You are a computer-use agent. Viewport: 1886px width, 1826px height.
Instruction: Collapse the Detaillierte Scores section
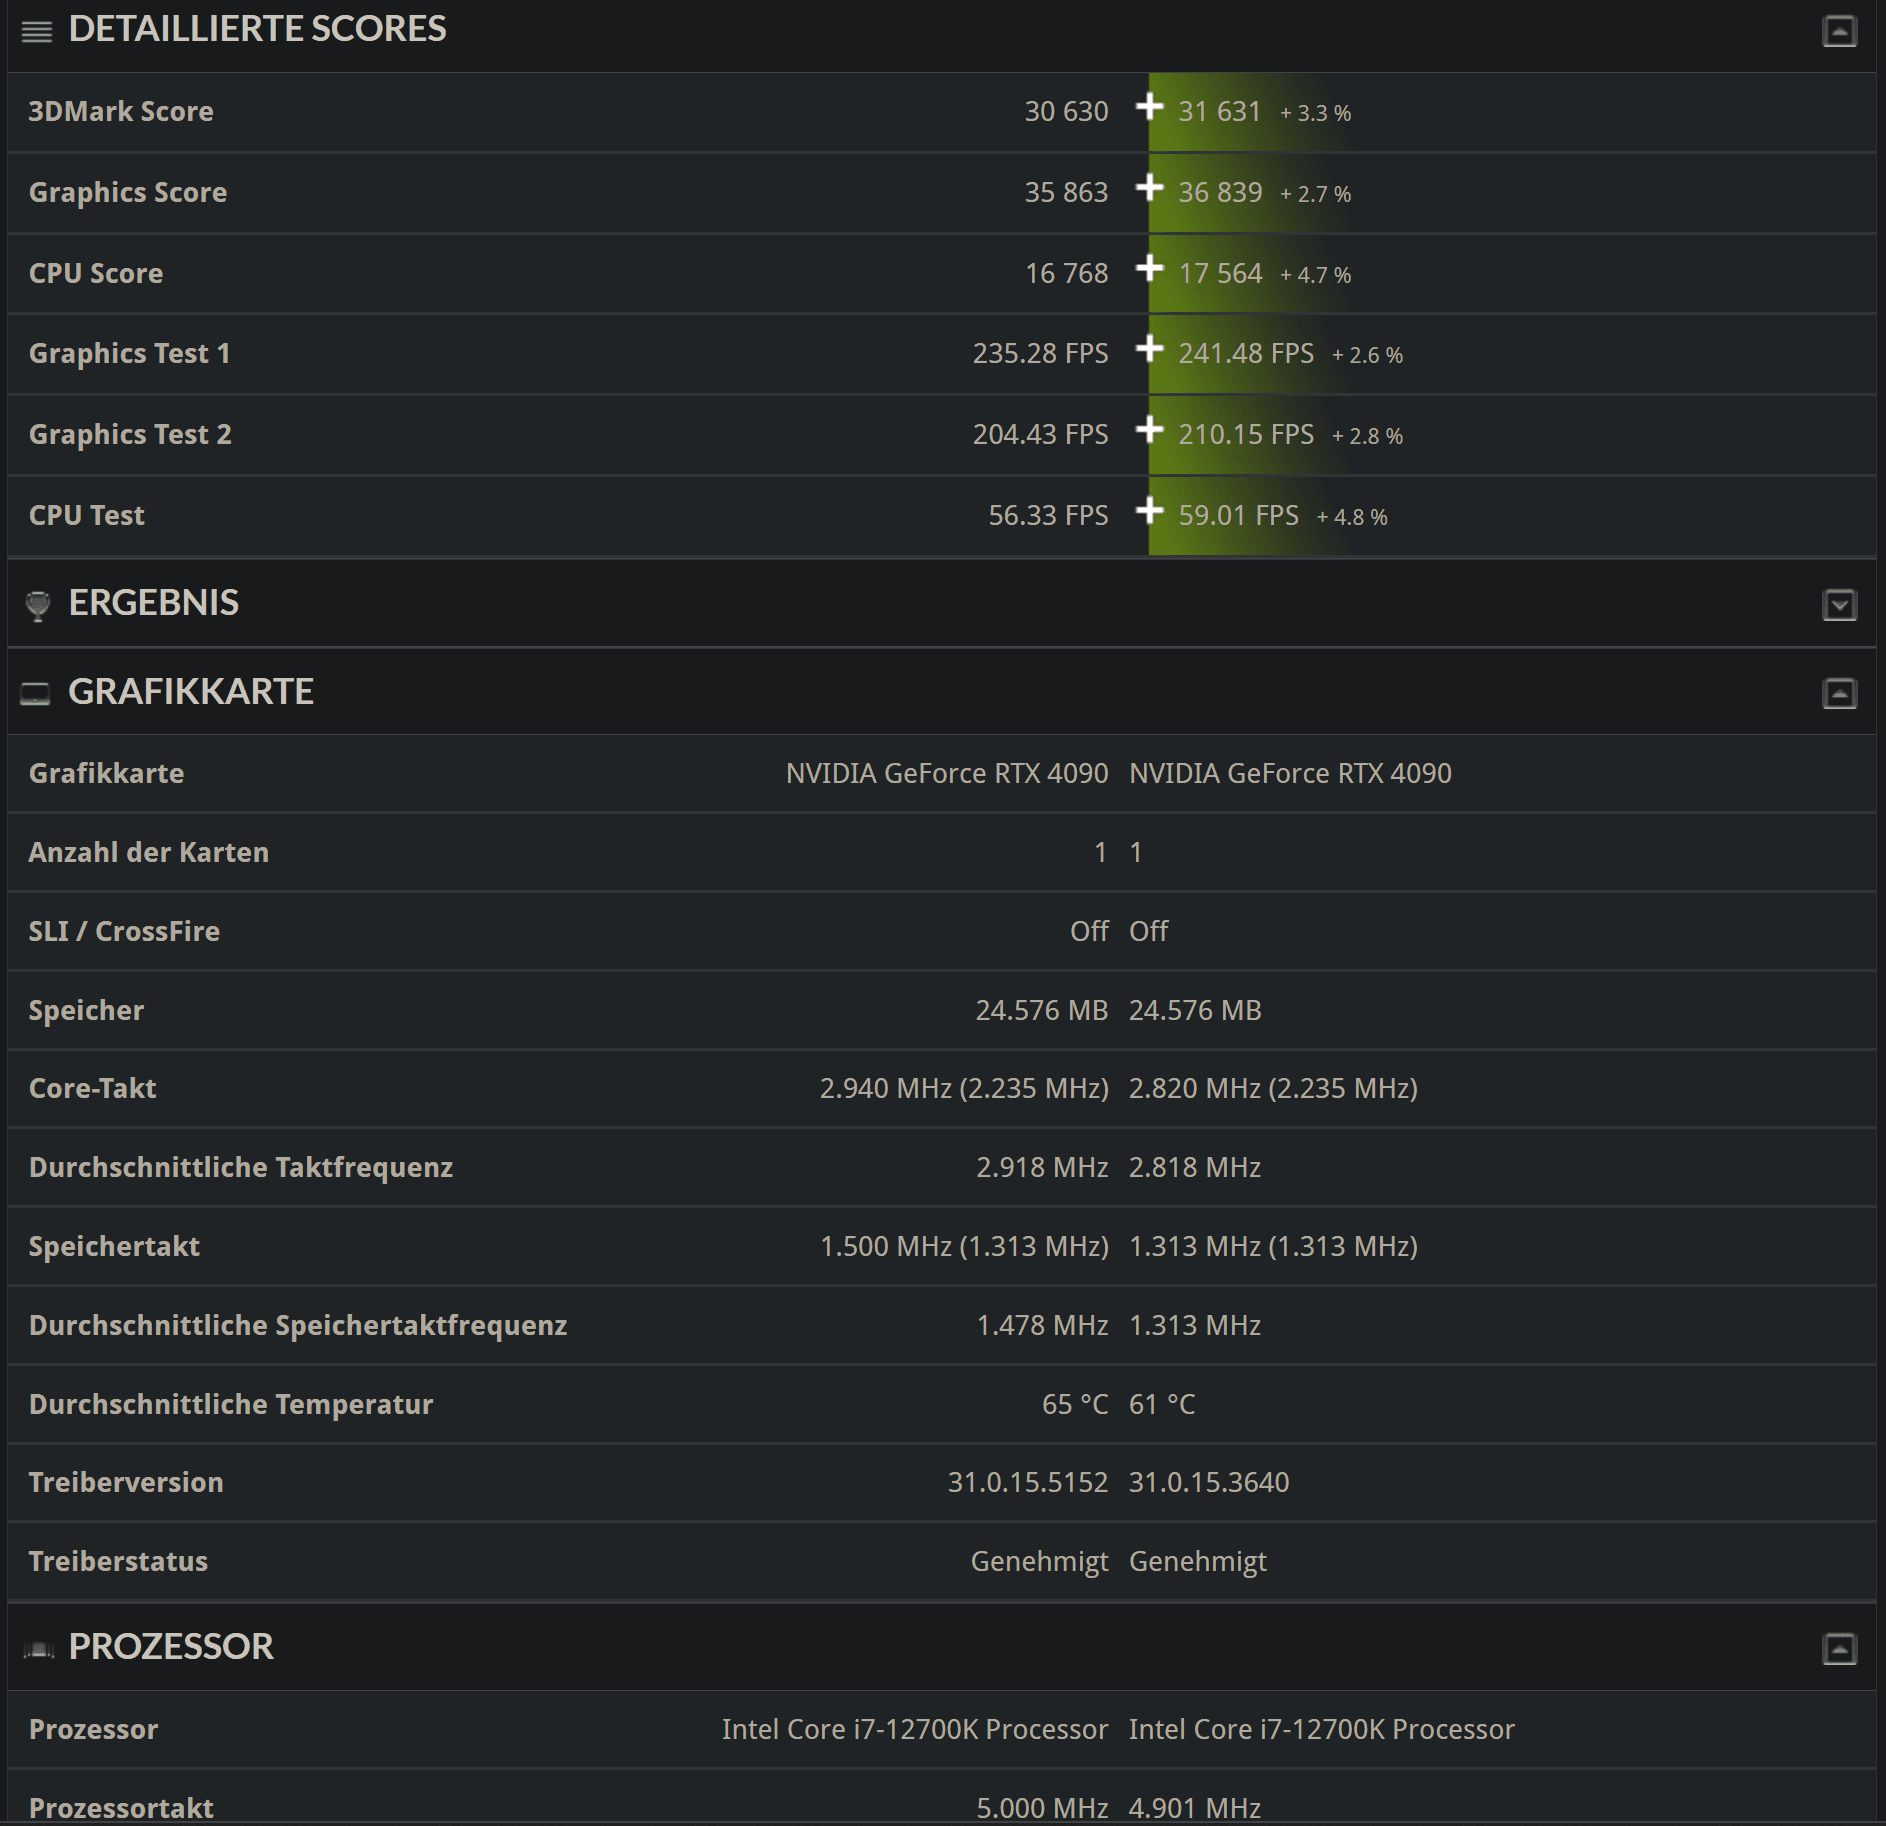pyautogui.click(x=1839, y=32)
